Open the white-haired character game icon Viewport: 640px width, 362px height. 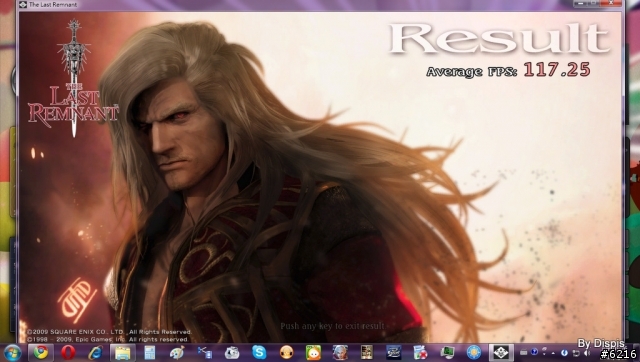pos(340,352)
